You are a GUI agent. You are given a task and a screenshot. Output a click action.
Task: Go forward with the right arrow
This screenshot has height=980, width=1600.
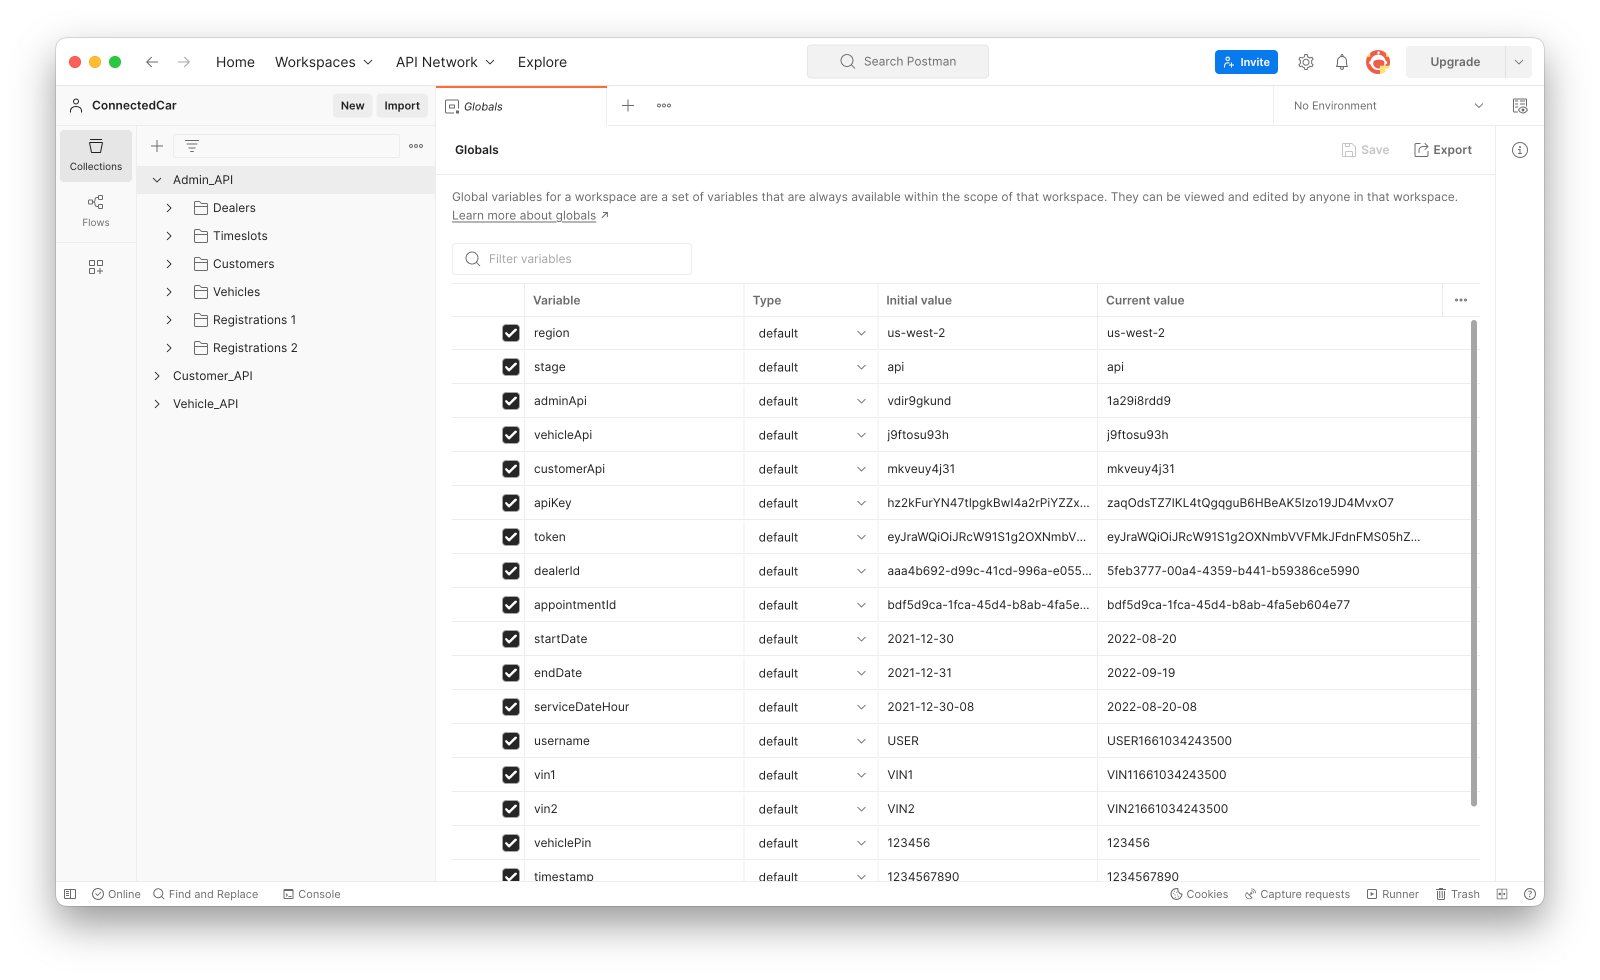click(184, 62)
